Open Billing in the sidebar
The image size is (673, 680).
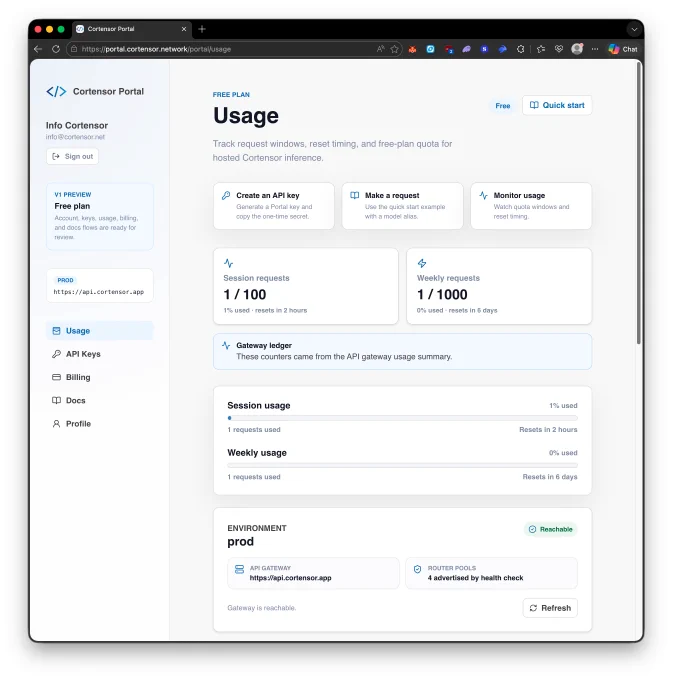(x=100, y=377)
